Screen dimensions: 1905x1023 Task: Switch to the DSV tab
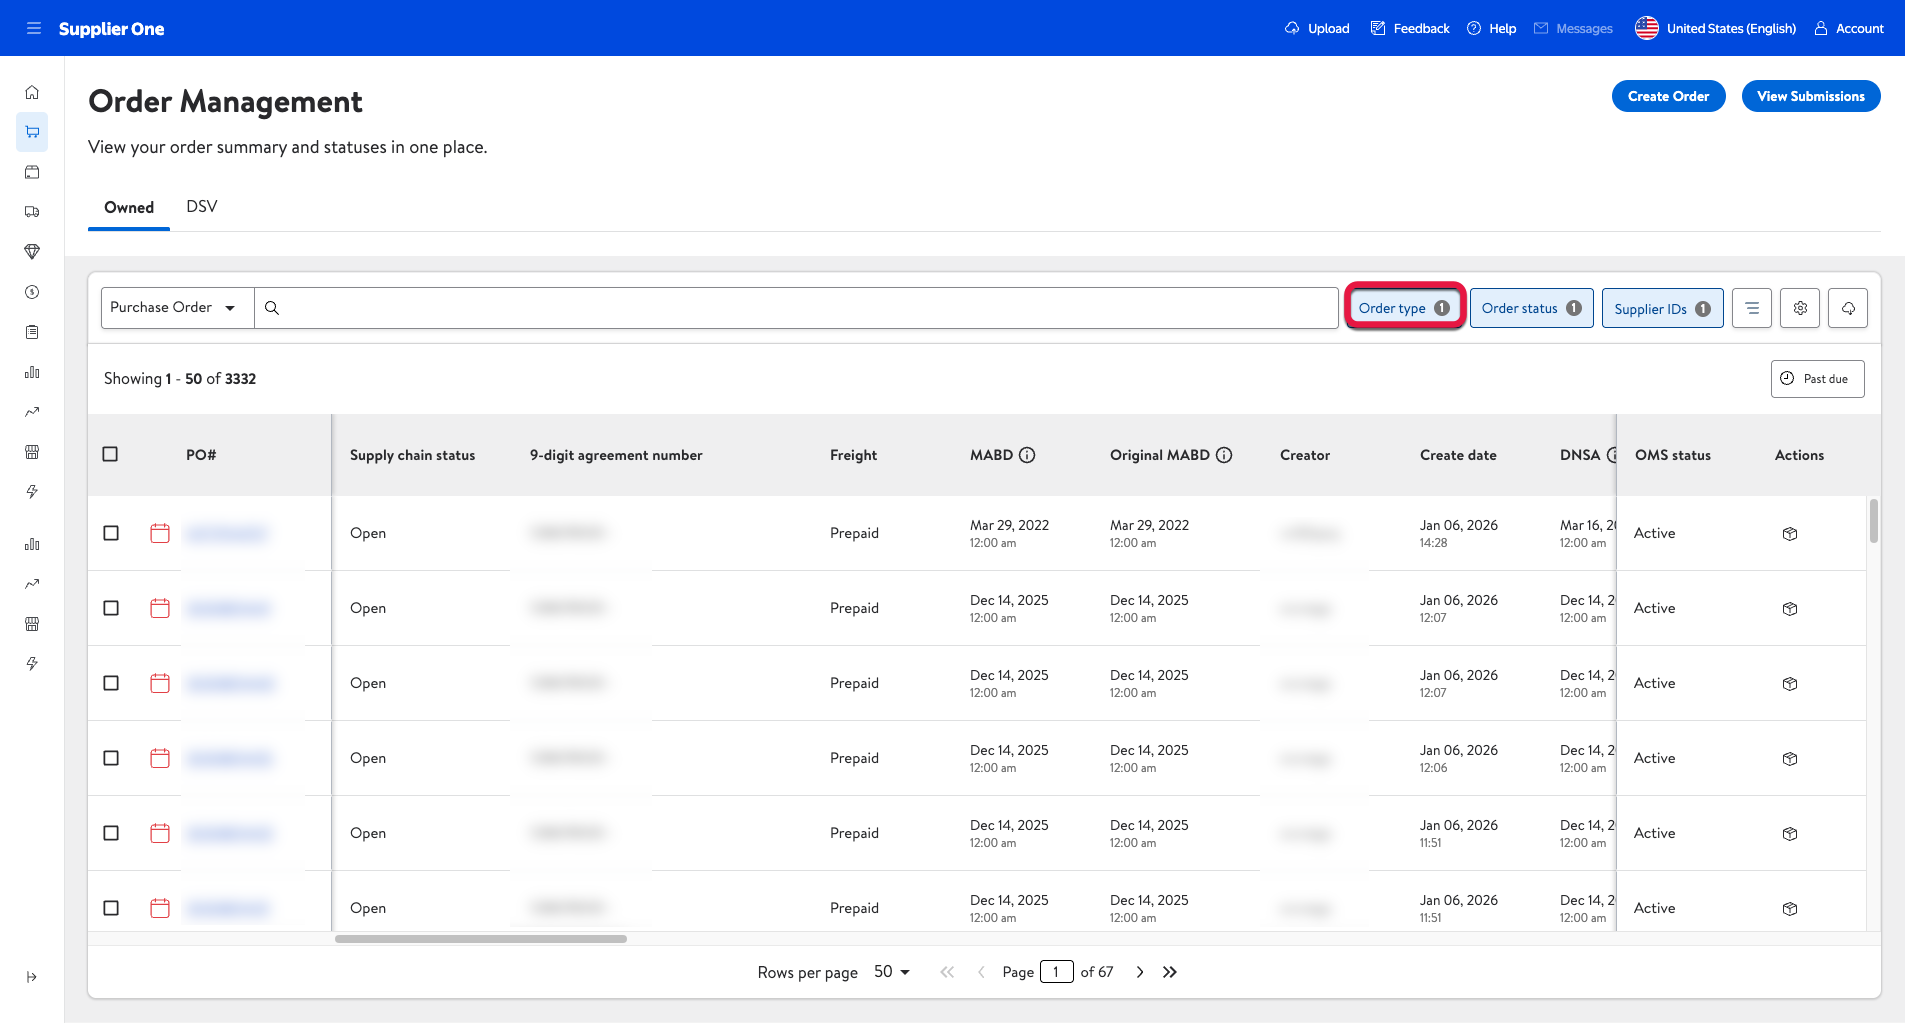coord(201,207)
